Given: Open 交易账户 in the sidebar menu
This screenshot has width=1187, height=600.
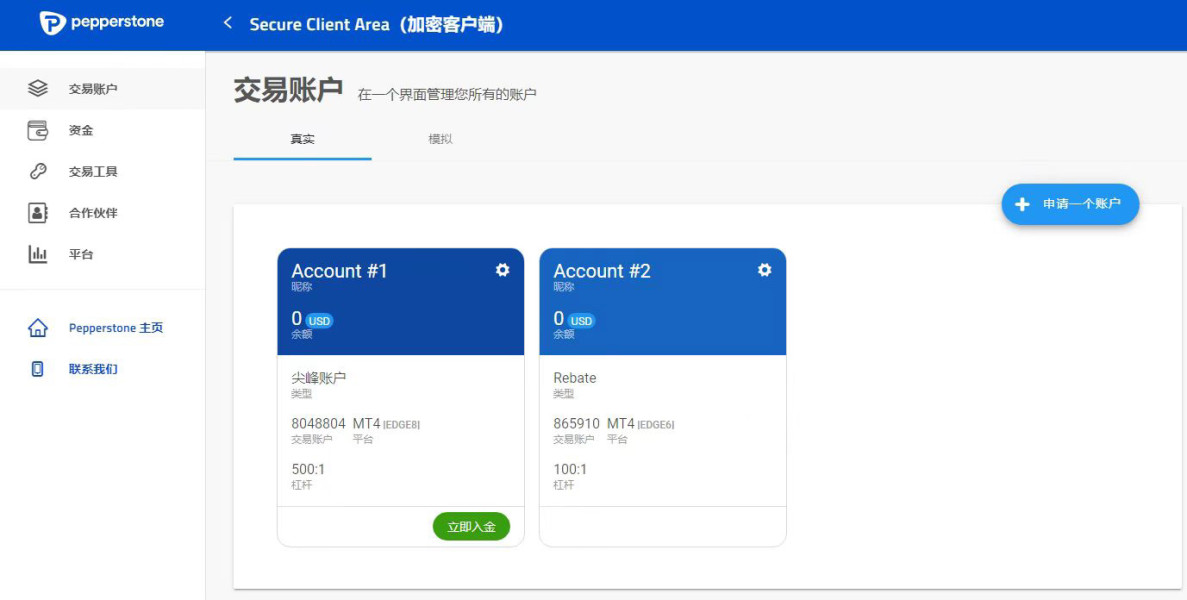Looking at the screenshot, I should [x=102, y=89].
